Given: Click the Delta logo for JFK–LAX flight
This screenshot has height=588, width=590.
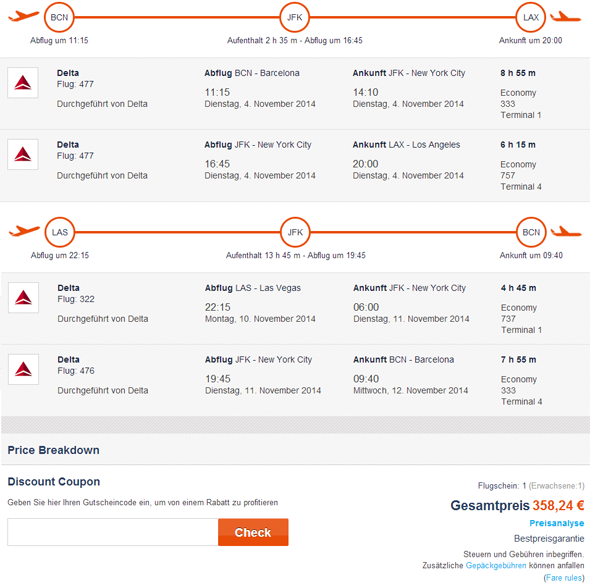Looking at the screenshot, I should pos(23,154).
